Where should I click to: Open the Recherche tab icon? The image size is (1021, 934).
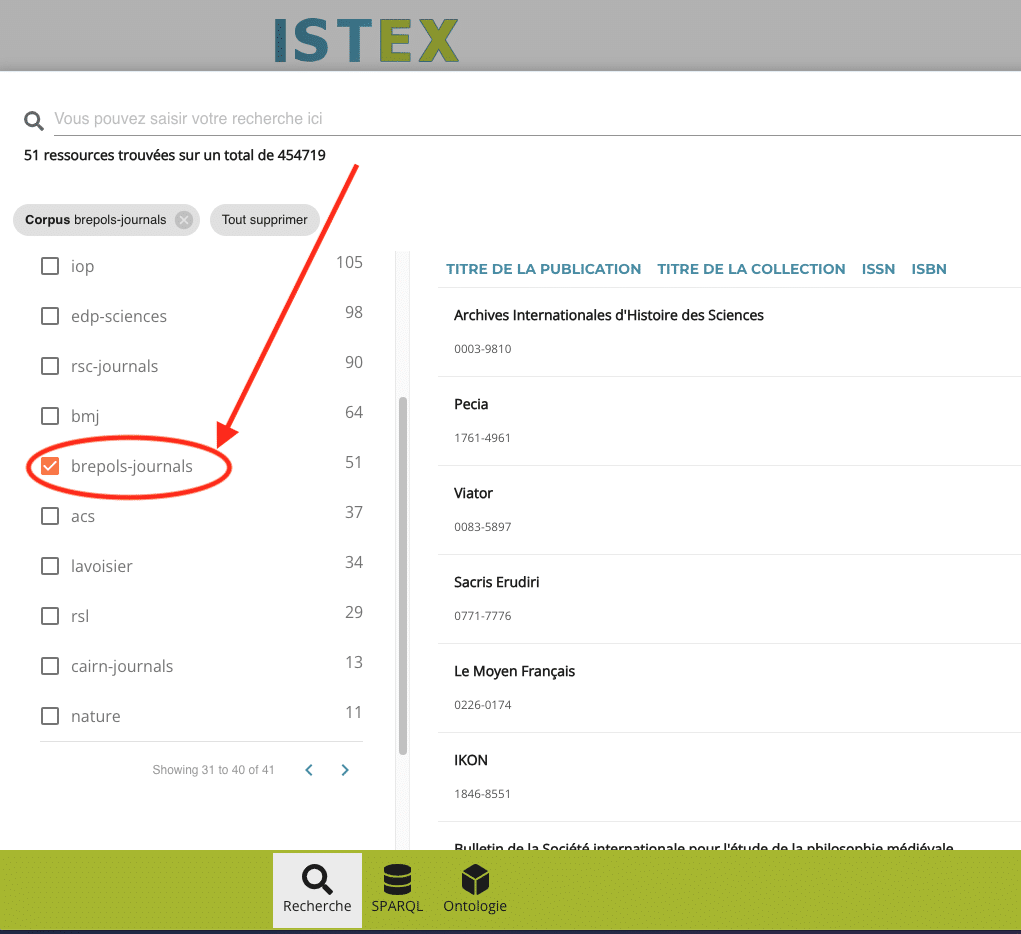(317, 880)
